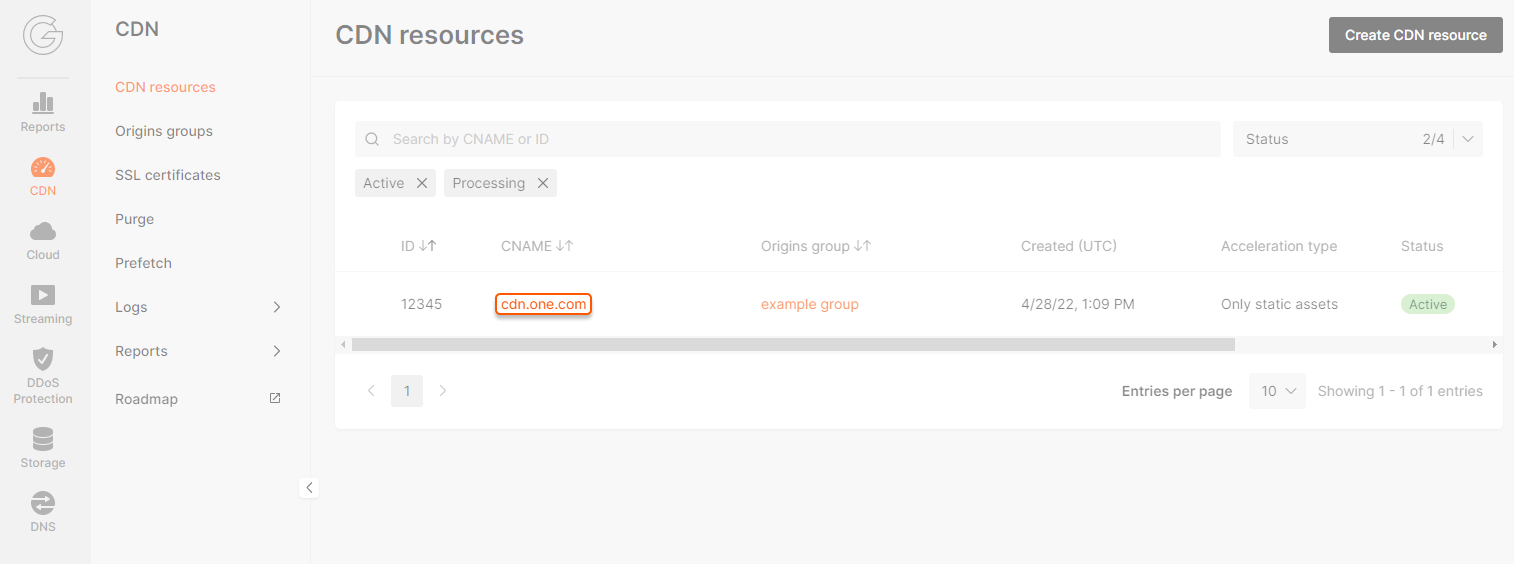Click Create CDN resource button
Viewport: 1514px width, 564px height.
[1415, 35]
